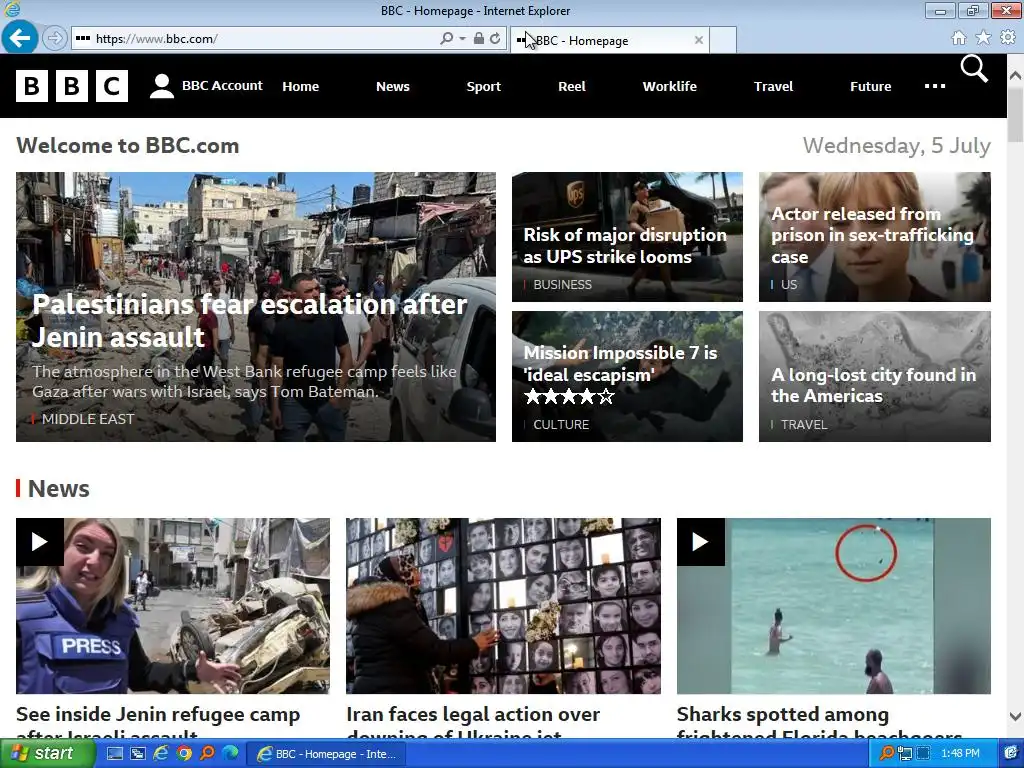Screen dimensions: 1024x768
Task: Select the BBC - Homepage tab
Action: point(607,40)
